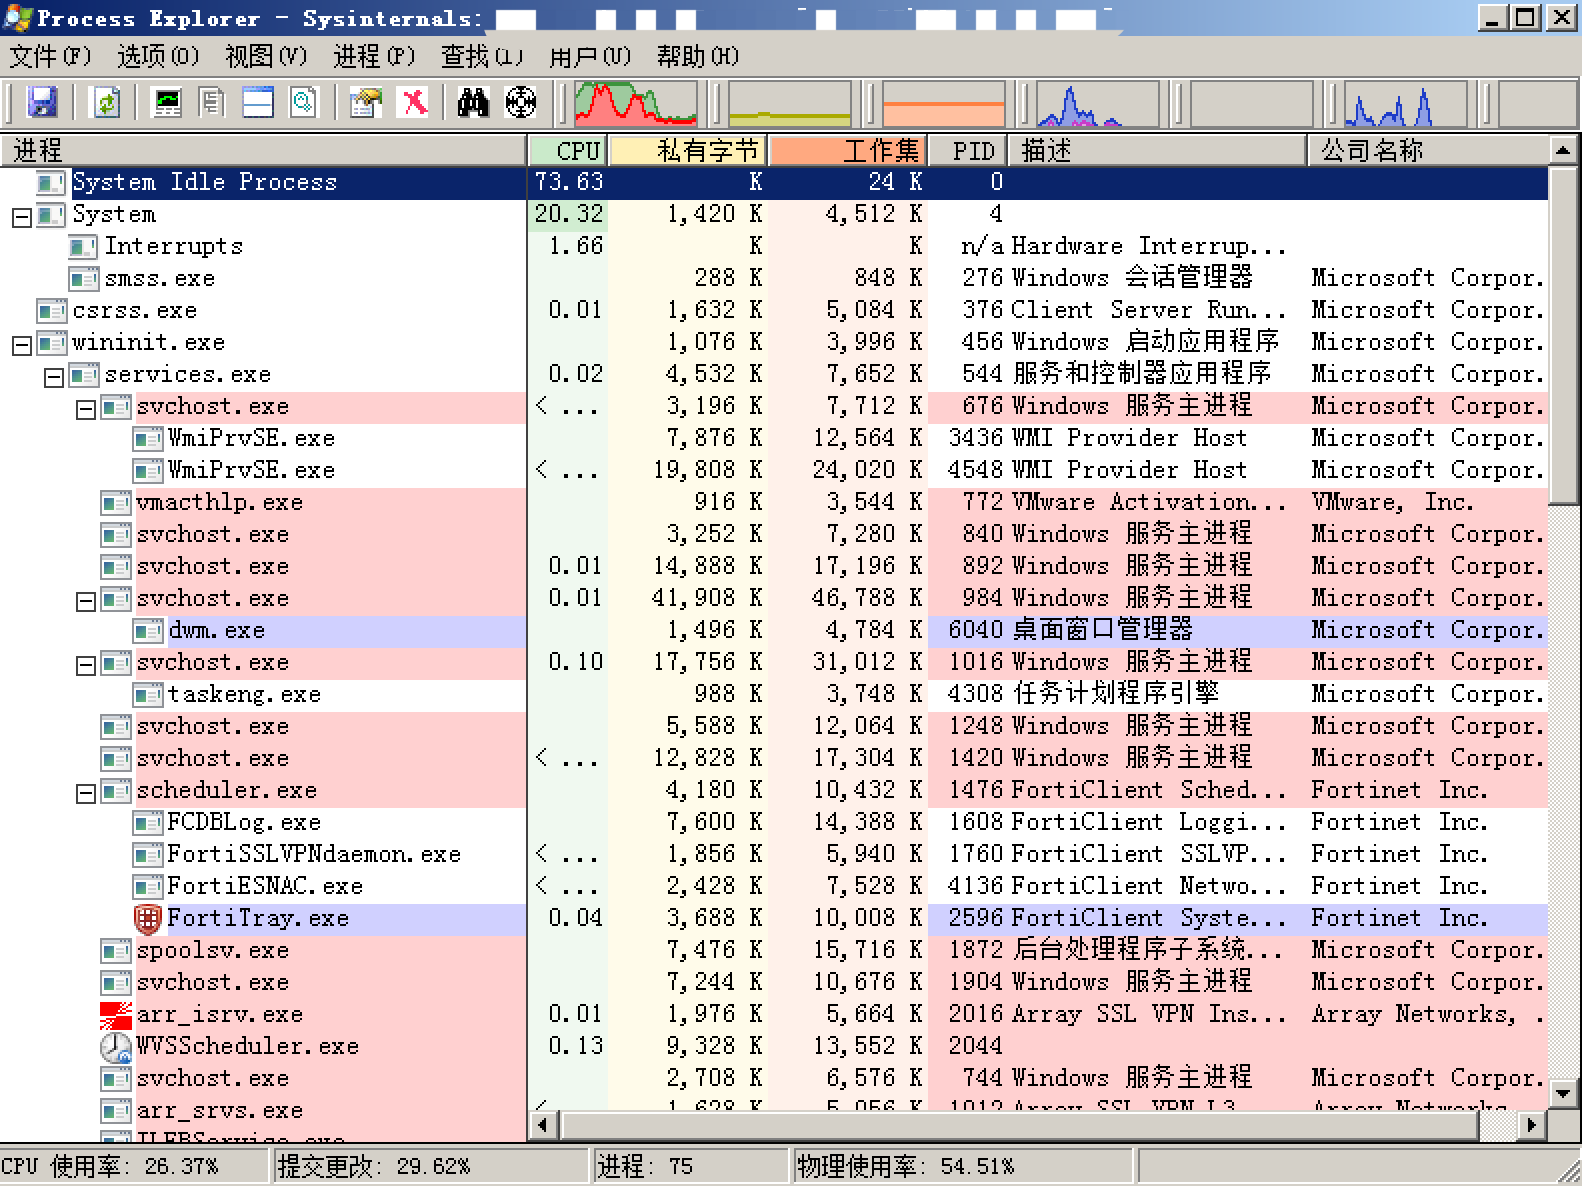Select the WmiPrvSE.exe row with PID 3436
This screenshot has height=1186, width=1582.
774,438
